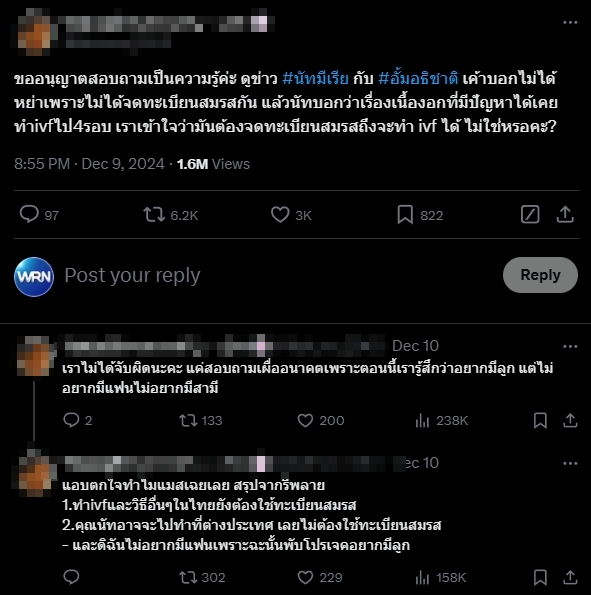Click the reply icon showing 97 comments
591x595 pixels.
click(29, 214)
